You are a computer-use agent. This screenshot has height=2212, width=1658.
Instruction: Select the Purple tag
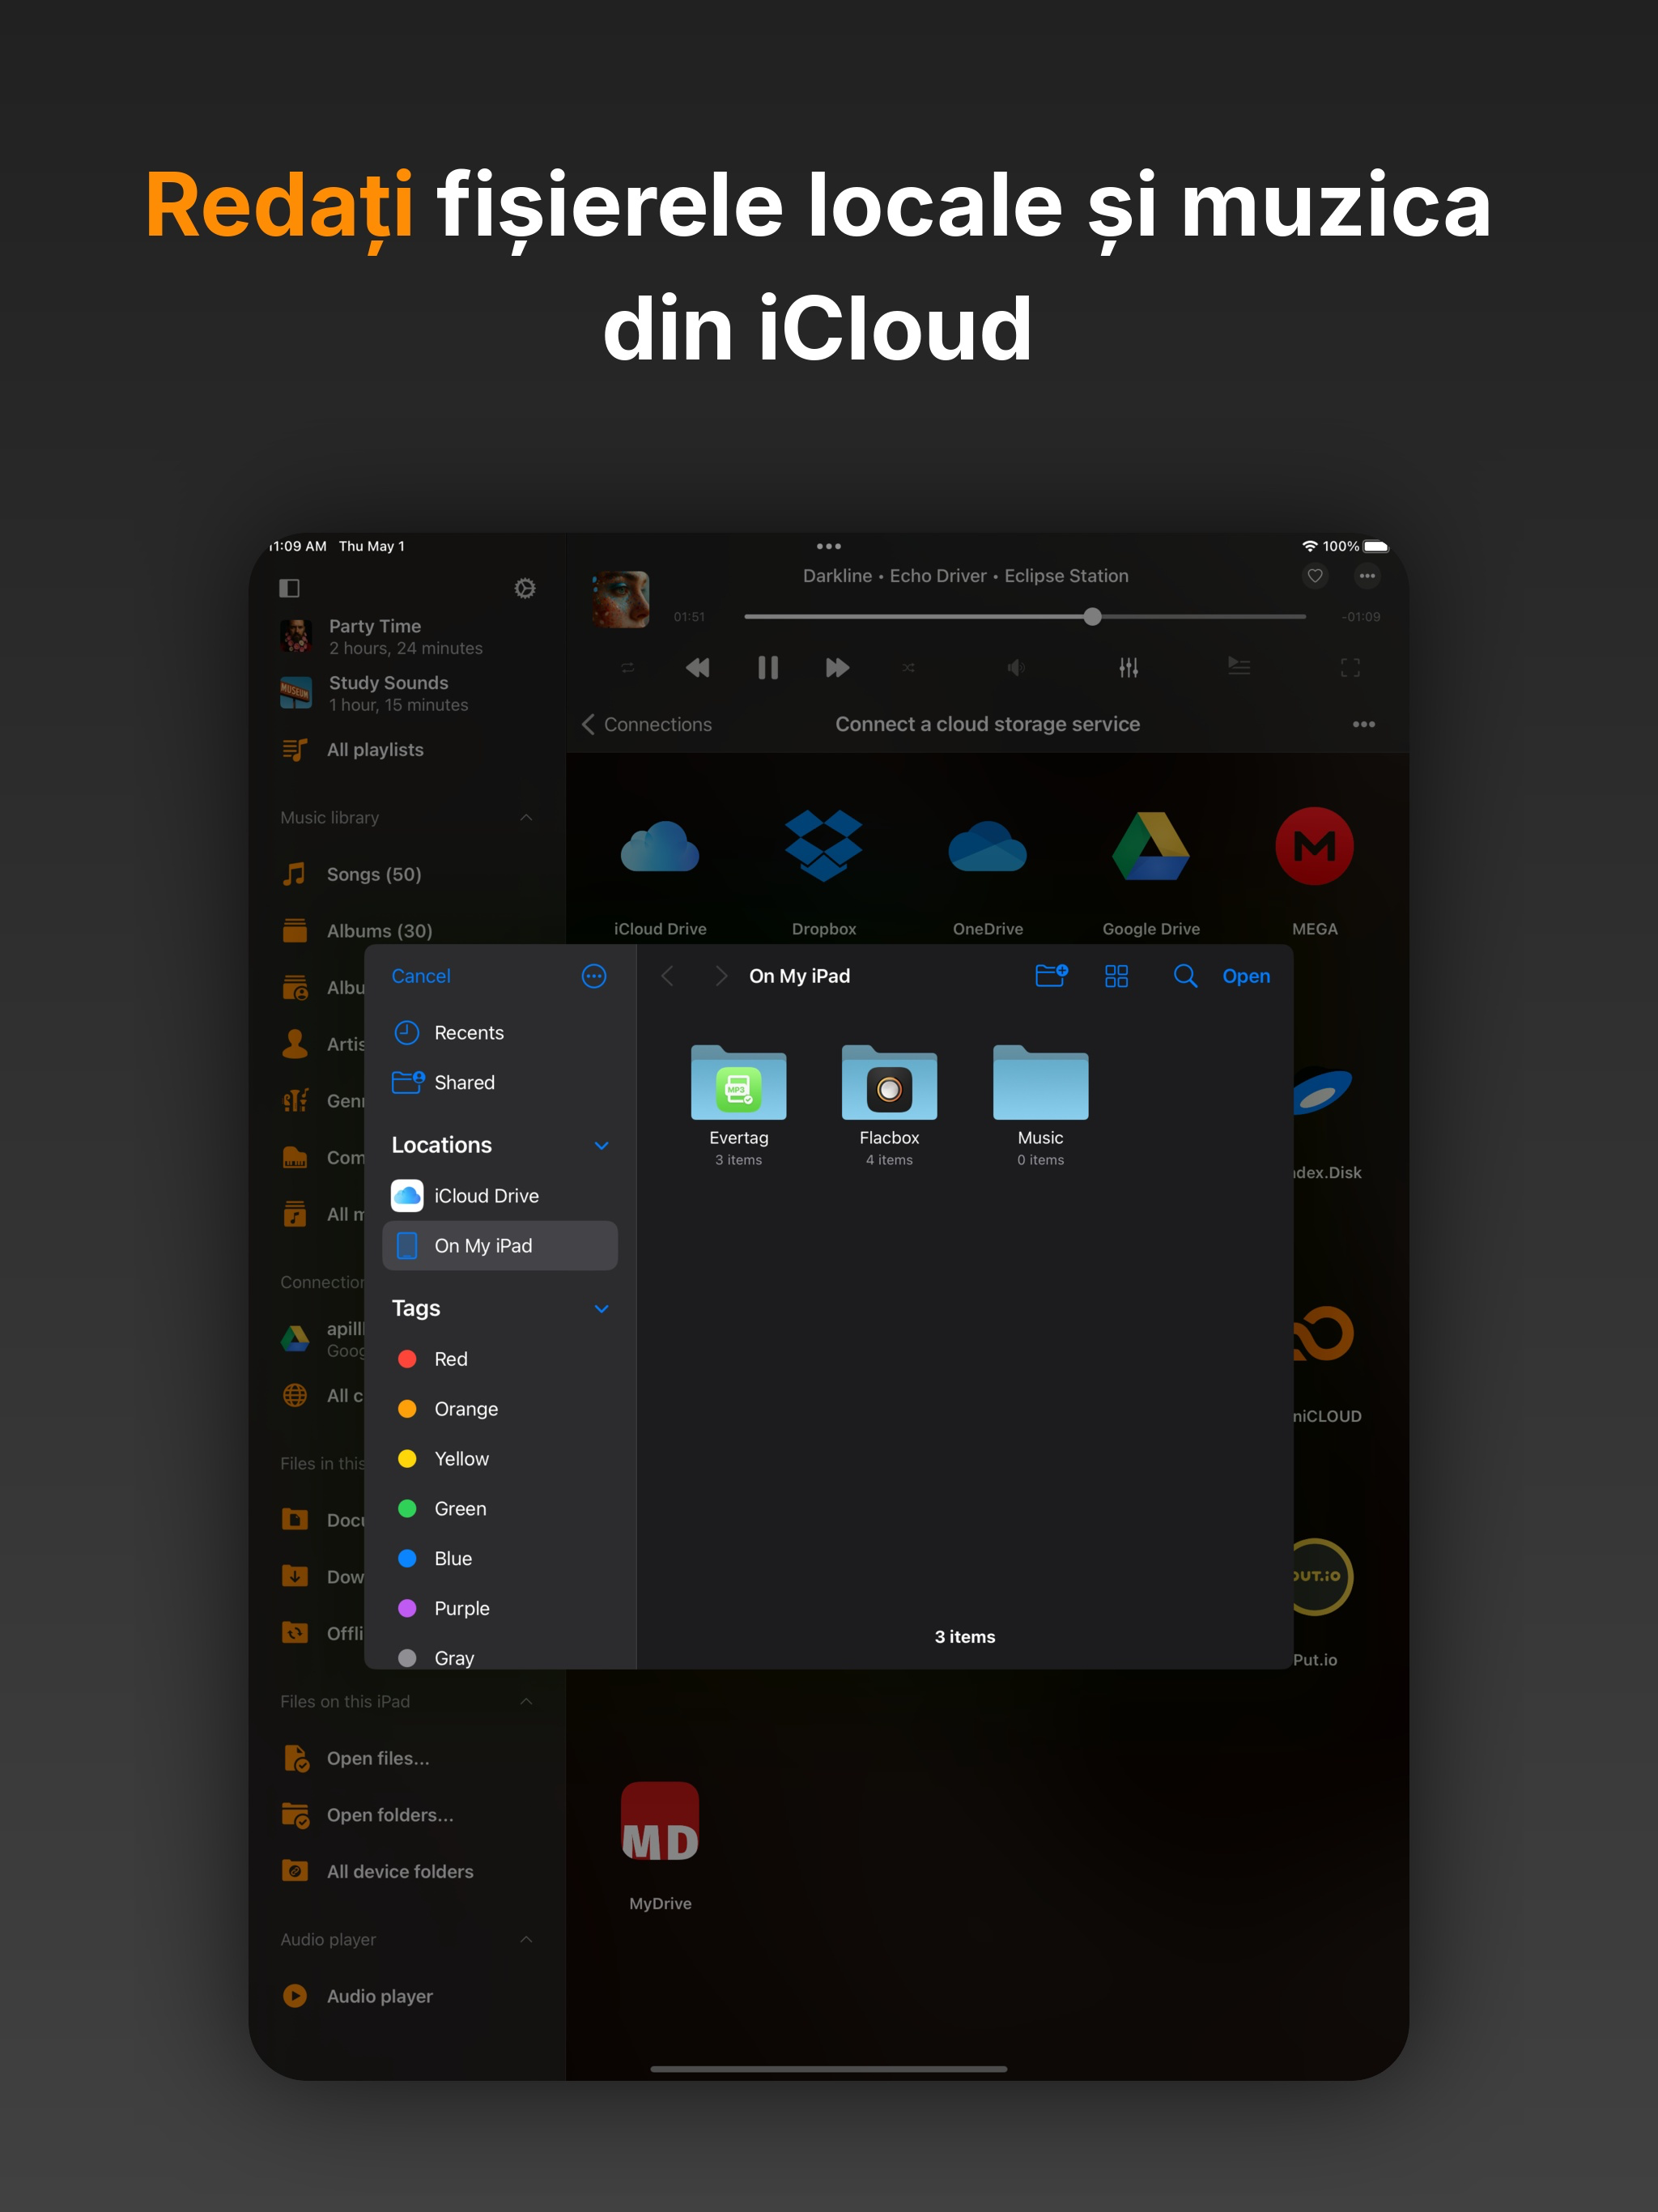[x=500, y=1609]
